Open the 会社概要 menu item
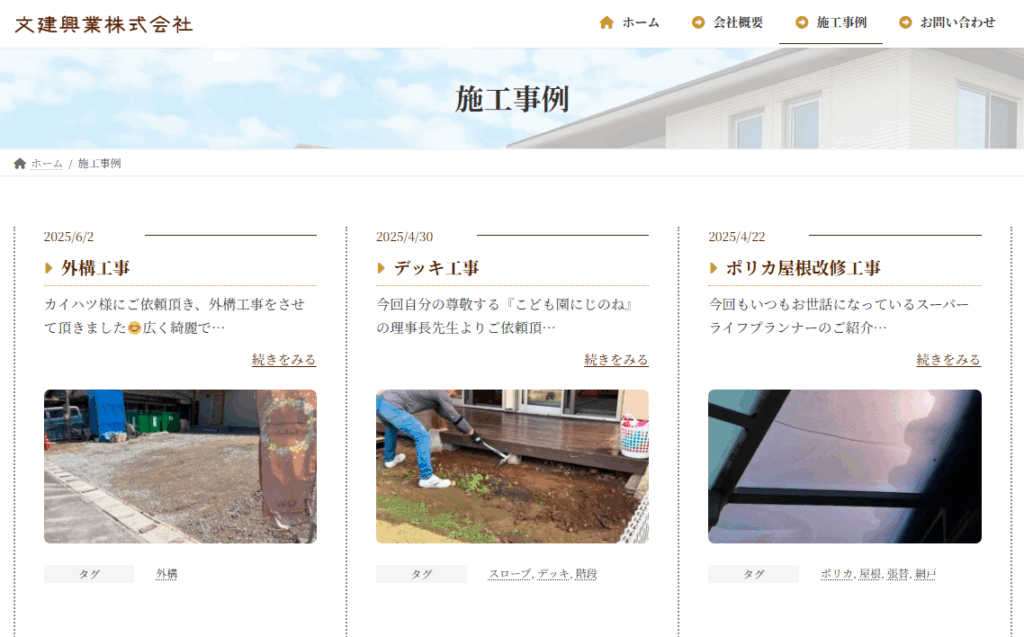The width and height of the screenshot is (1024, 637). tap(737, 23)
